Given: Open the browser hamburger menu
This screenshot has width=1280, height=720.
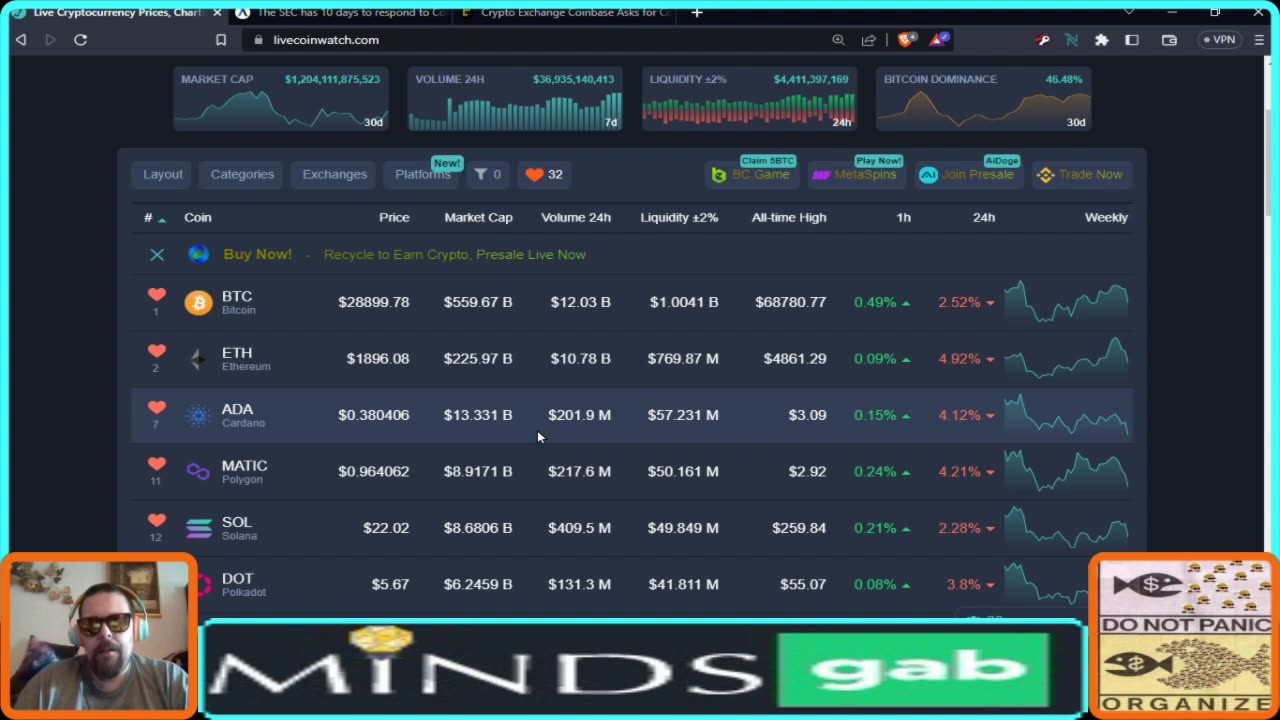Looking at the screenshot, I should [x=1258, y=40].
